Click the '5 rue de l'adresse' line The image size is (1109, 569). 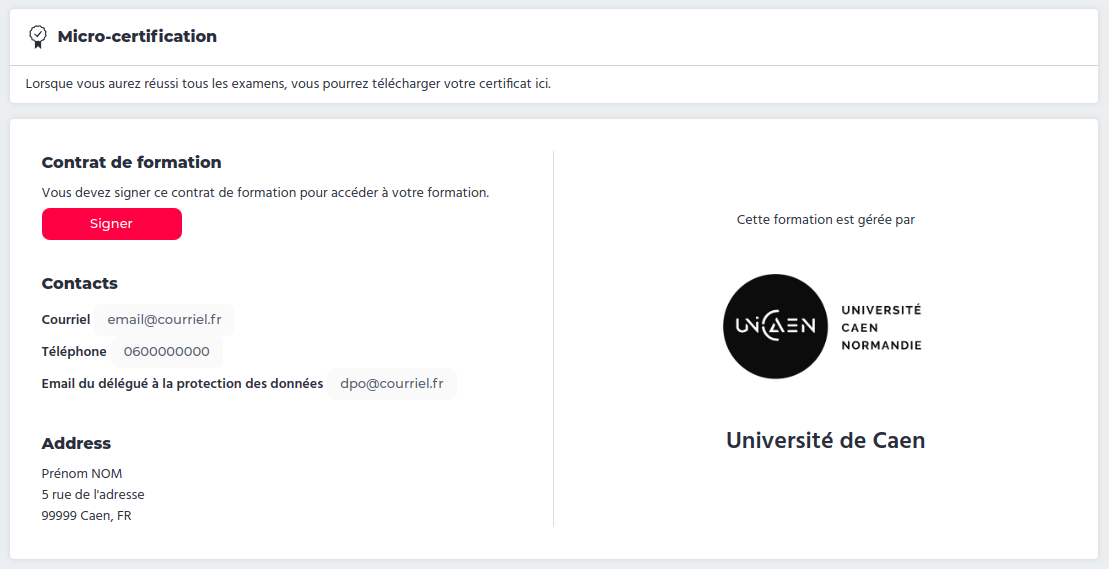(x=93, y=495)
